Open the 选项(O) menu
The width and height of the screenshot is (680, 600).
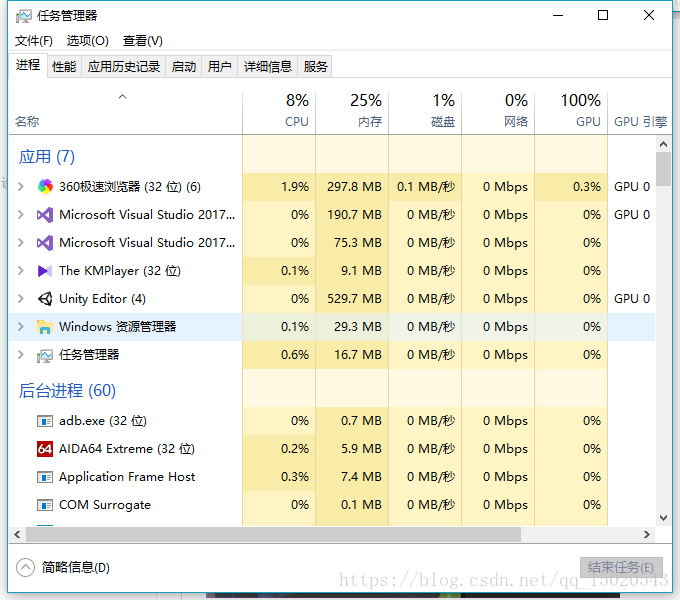point(88,41)
